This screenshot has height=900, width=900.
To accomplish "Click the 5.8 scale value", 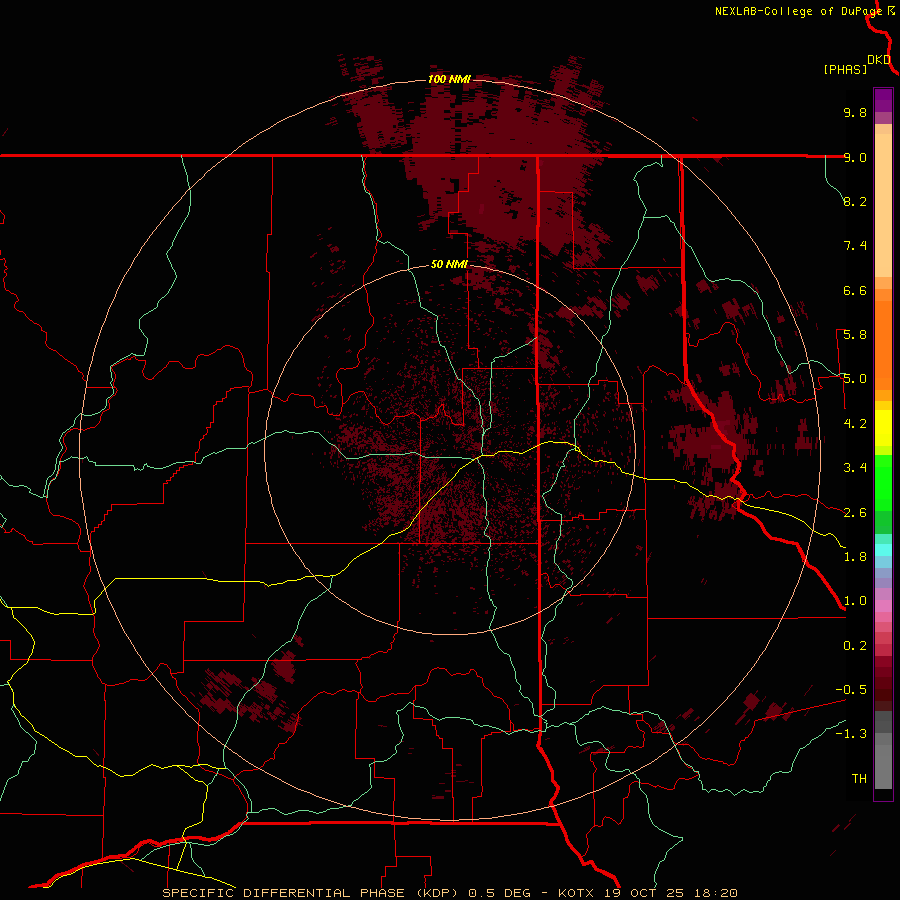I will click(x=855, y=335).
